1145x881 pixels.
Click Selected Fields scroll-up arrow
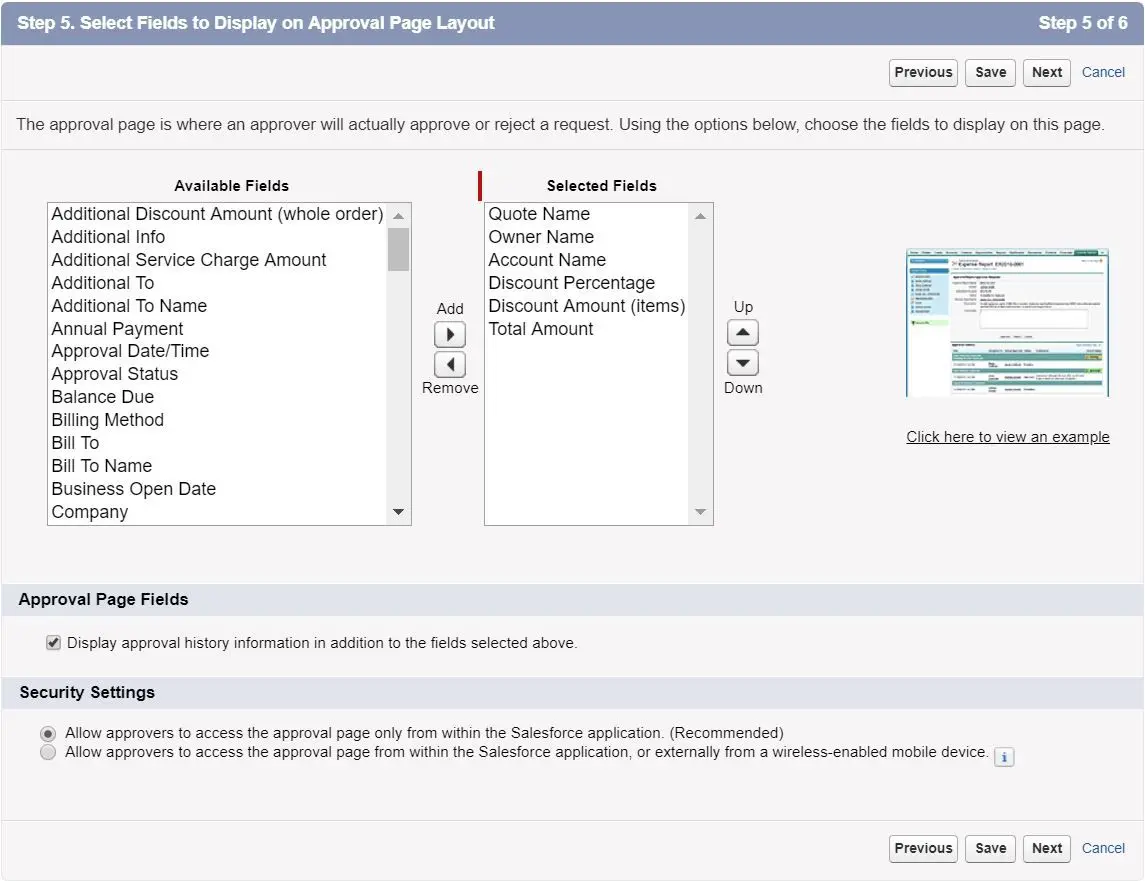tap(700, 216)
